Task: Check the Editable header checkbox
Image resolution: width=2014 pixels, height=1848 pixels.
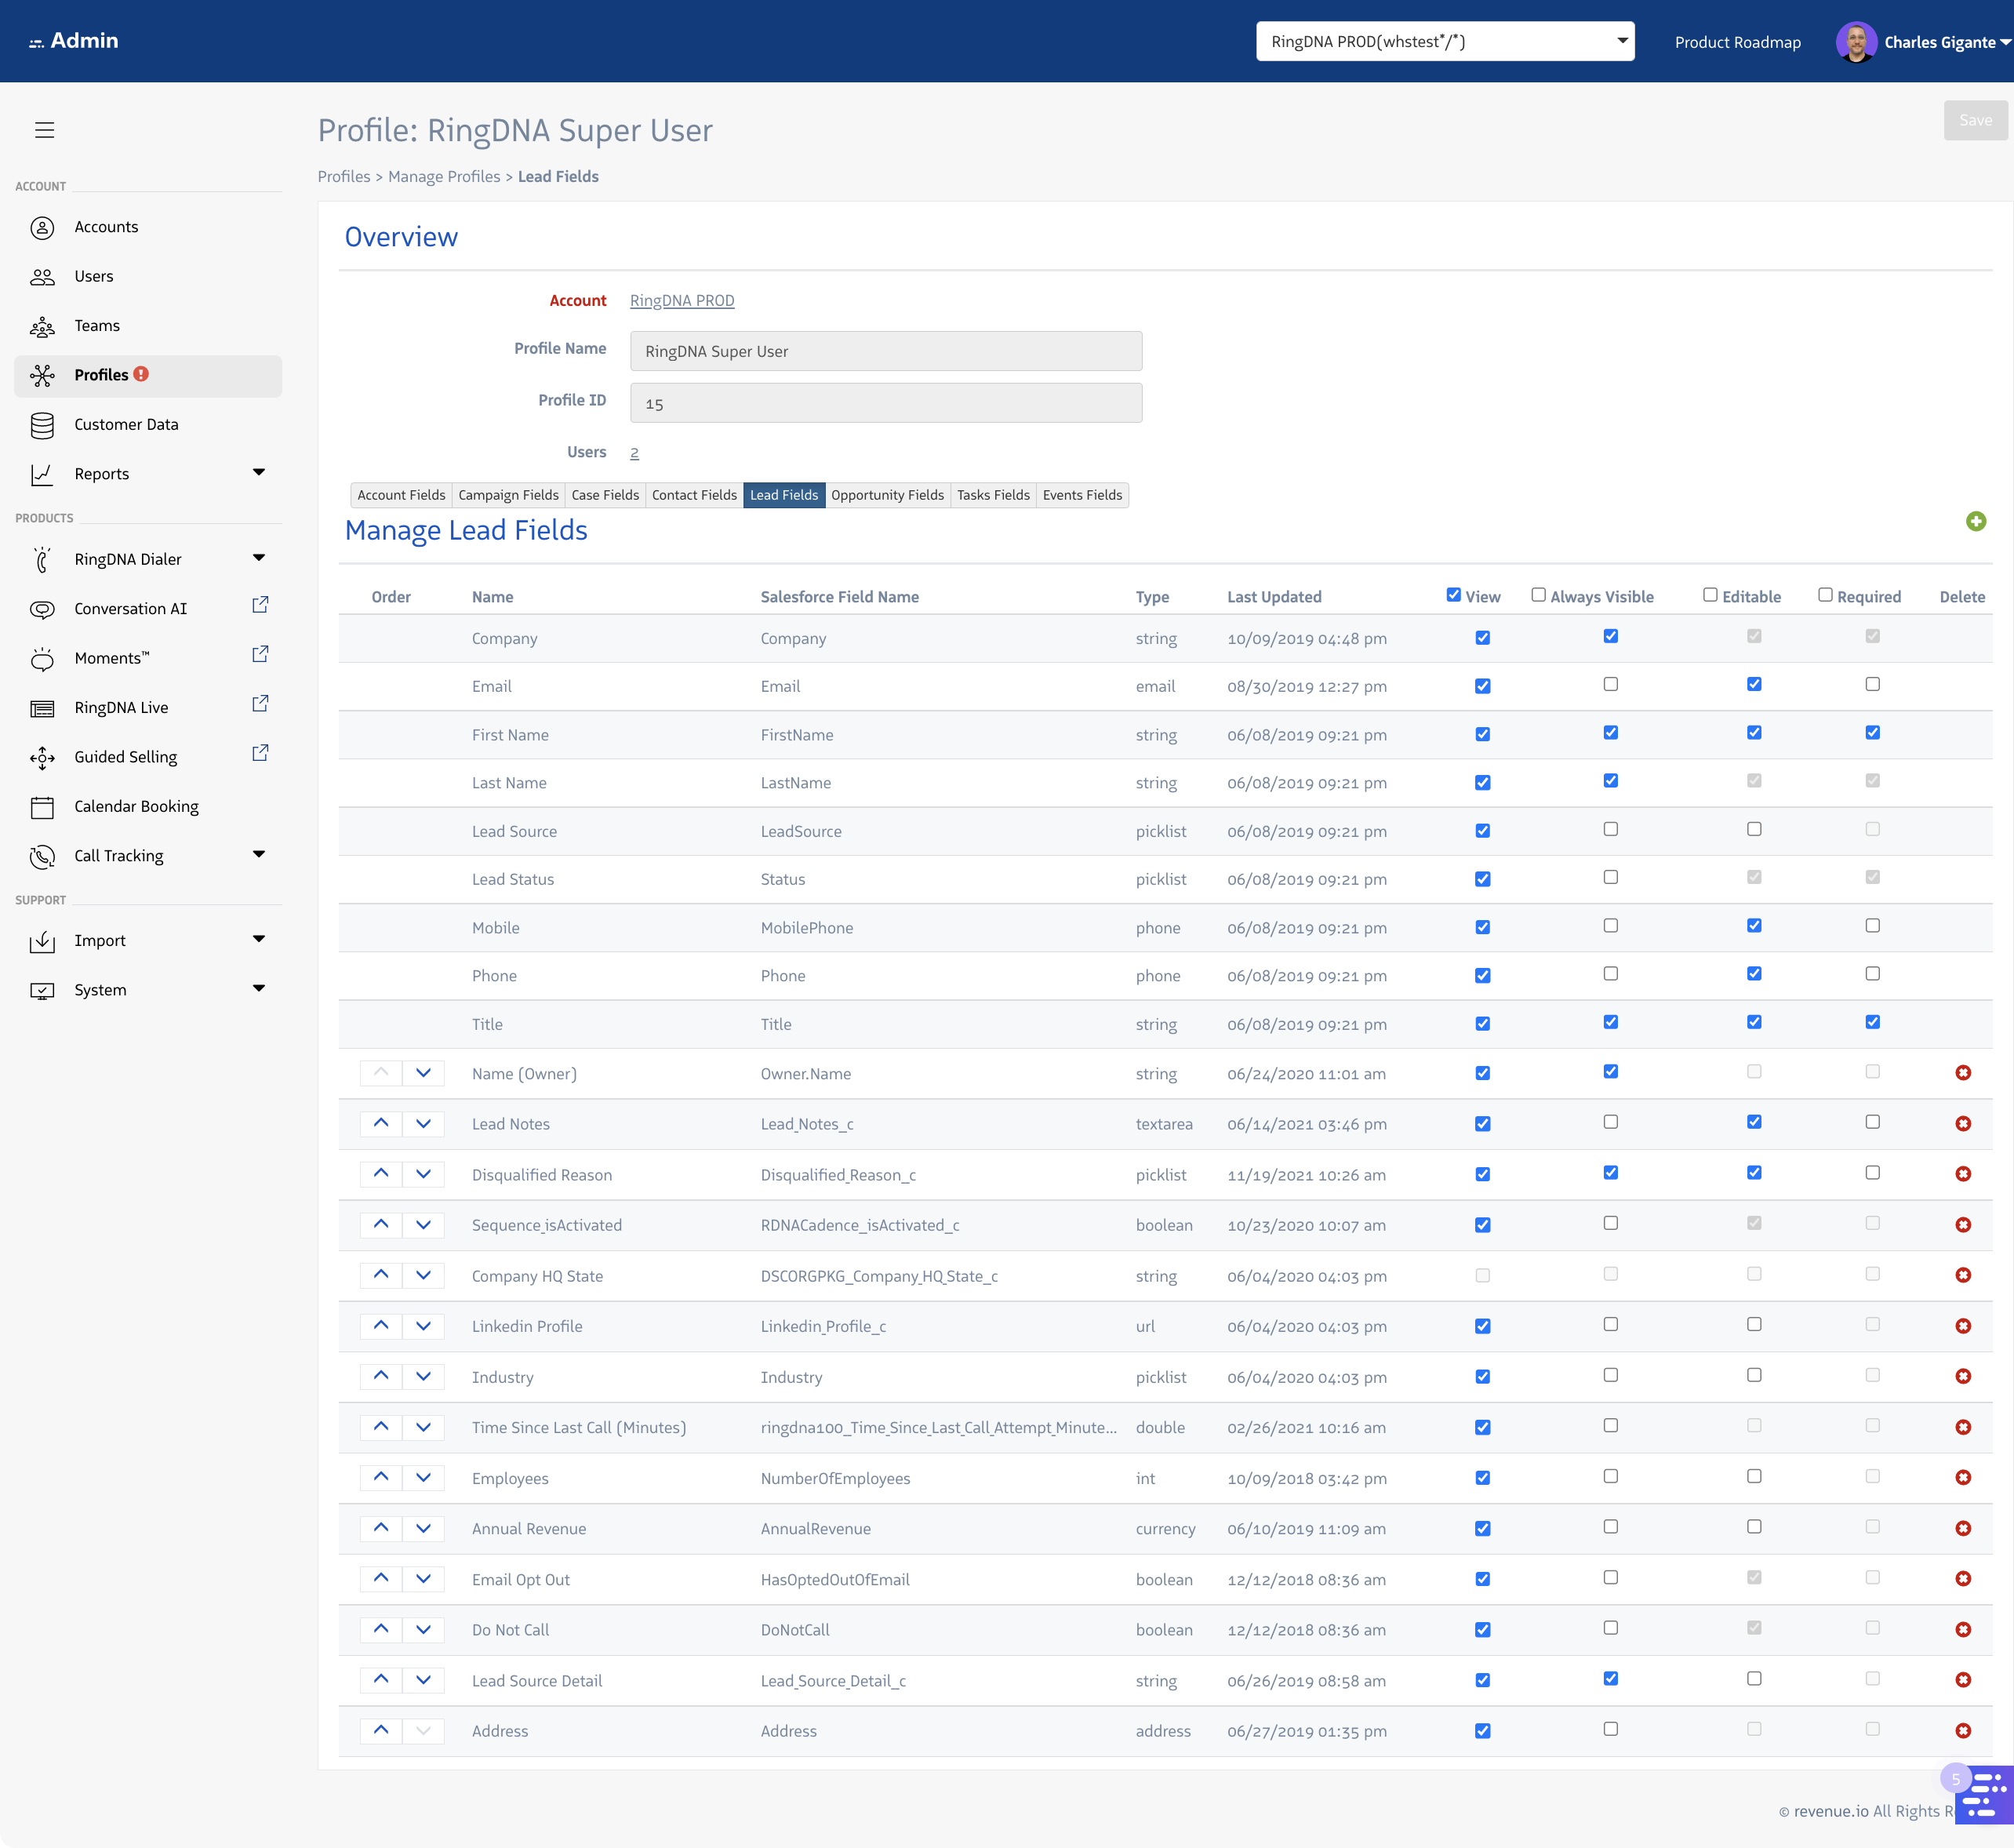Action: (1710, 595)
